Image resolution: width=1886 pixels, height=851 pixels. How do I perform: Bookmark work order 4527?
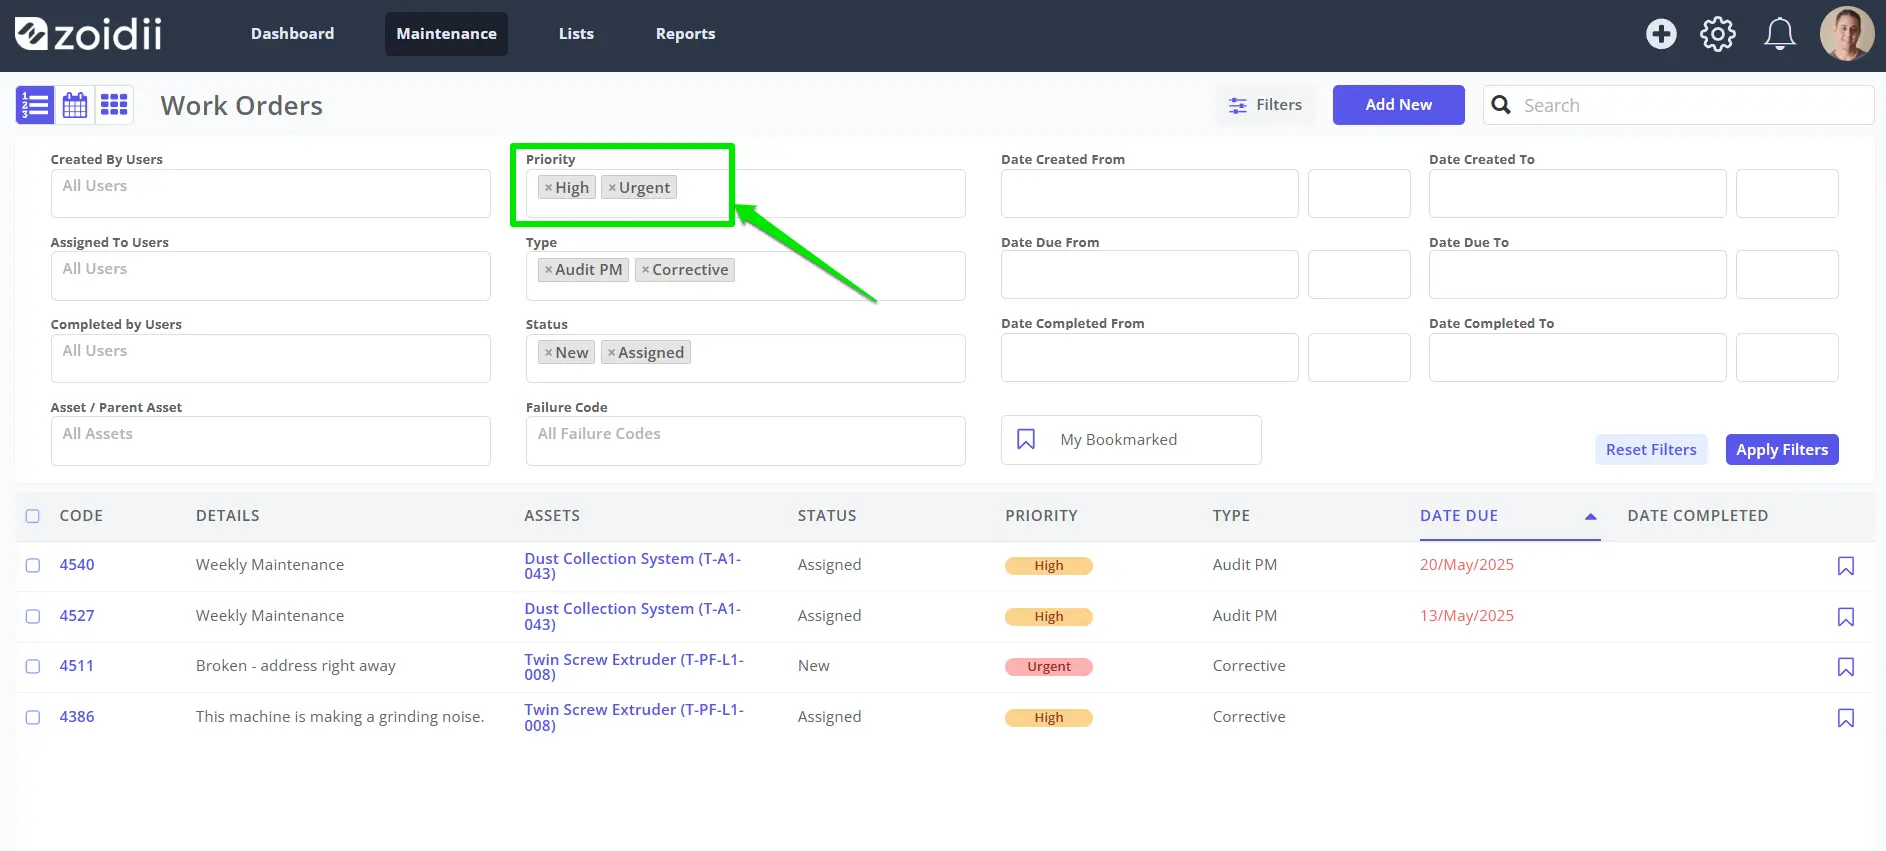click(x=1846, y=617)
